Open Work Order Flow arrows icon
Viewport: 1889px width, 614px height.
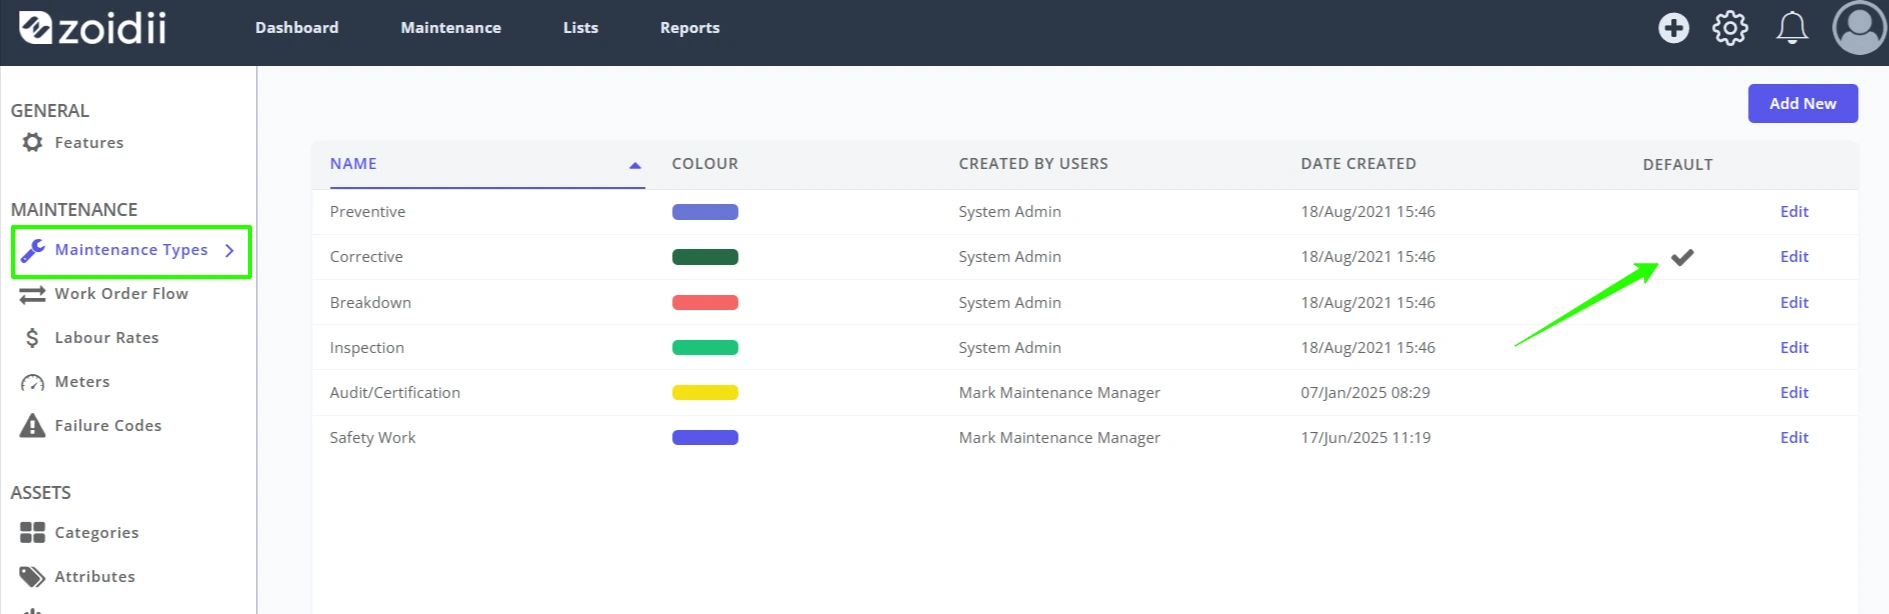pos(33,294)
